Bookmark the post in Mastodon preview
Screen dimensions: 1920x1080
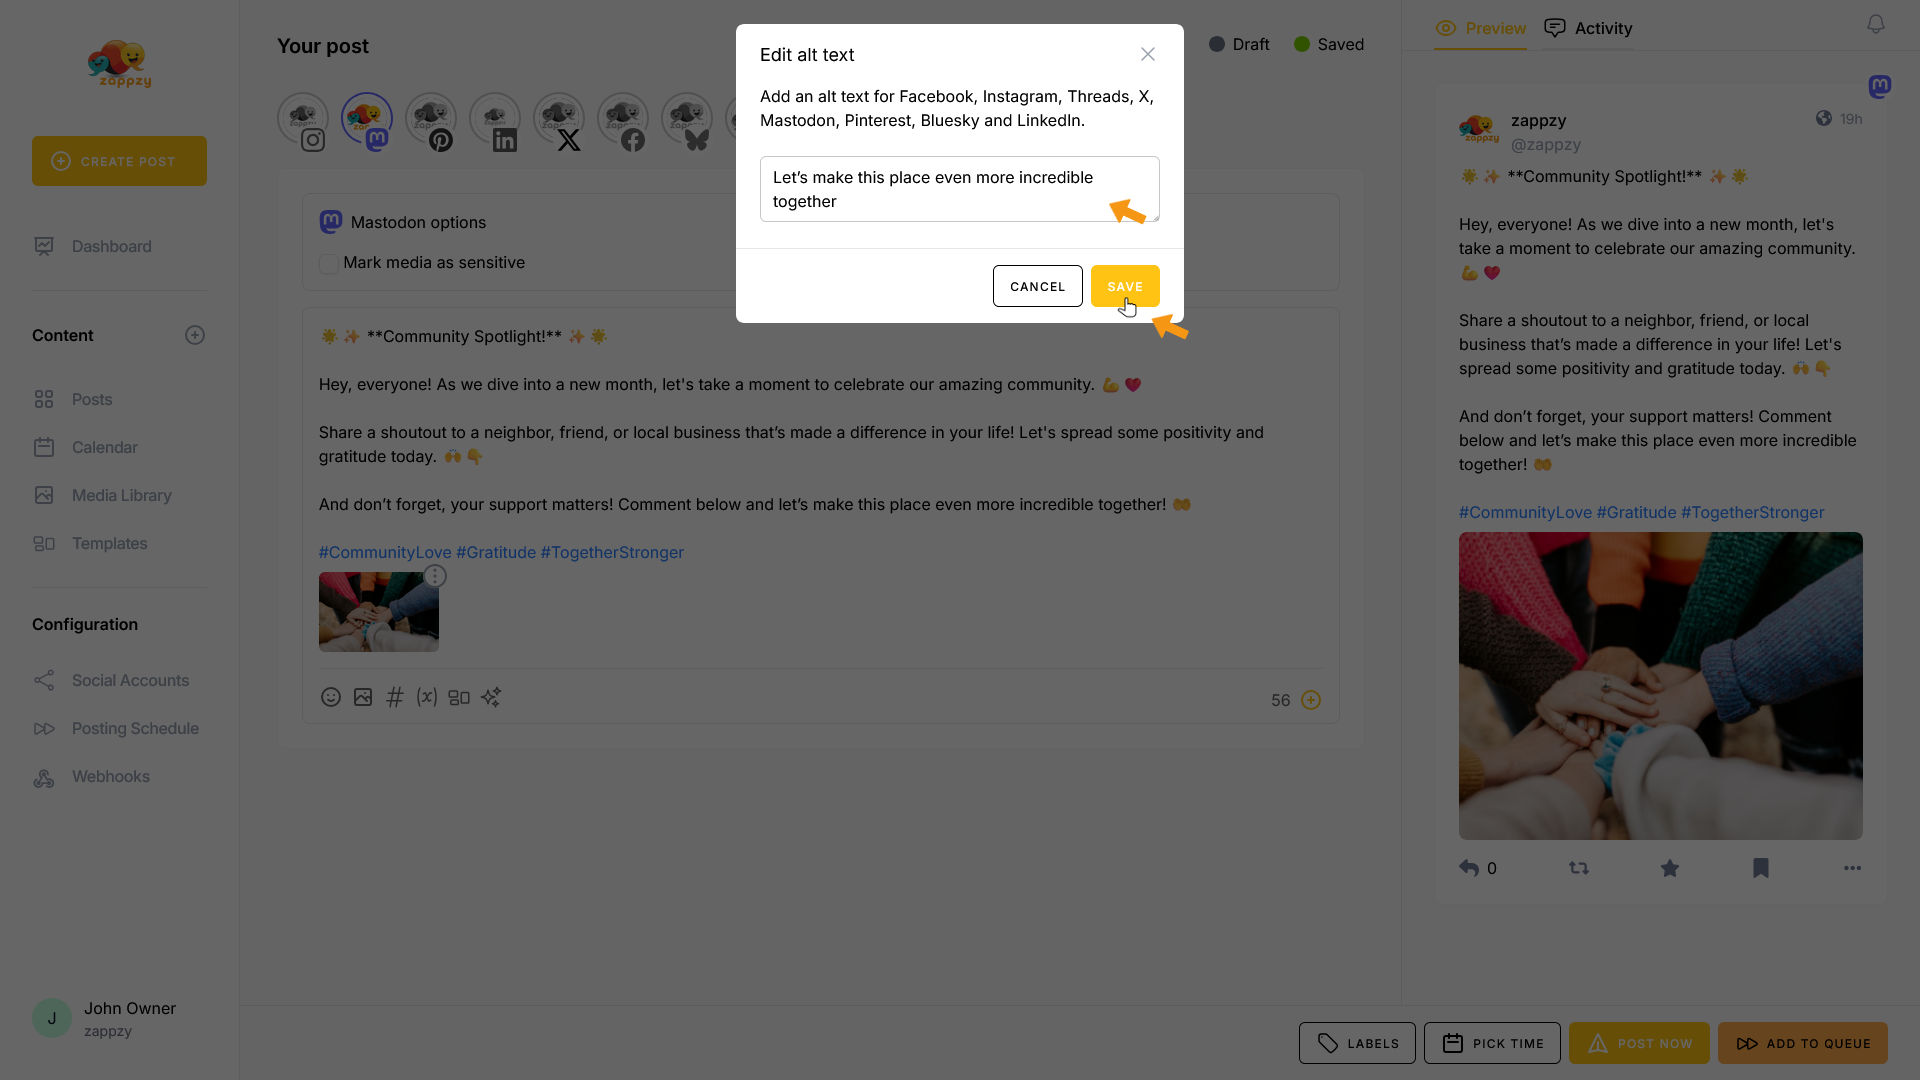(x=1761, y=869)
